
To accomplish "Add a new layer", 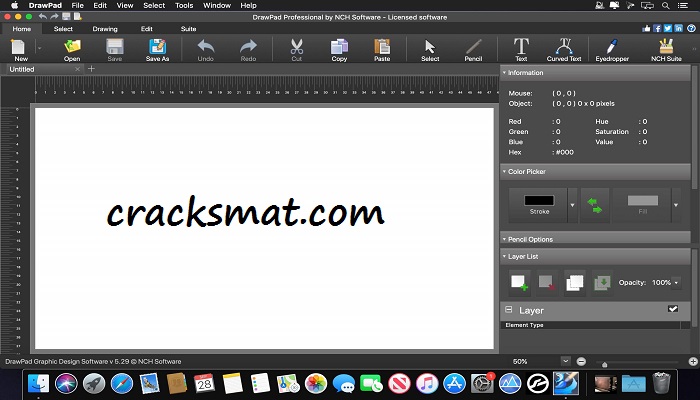I will (519, 283).
